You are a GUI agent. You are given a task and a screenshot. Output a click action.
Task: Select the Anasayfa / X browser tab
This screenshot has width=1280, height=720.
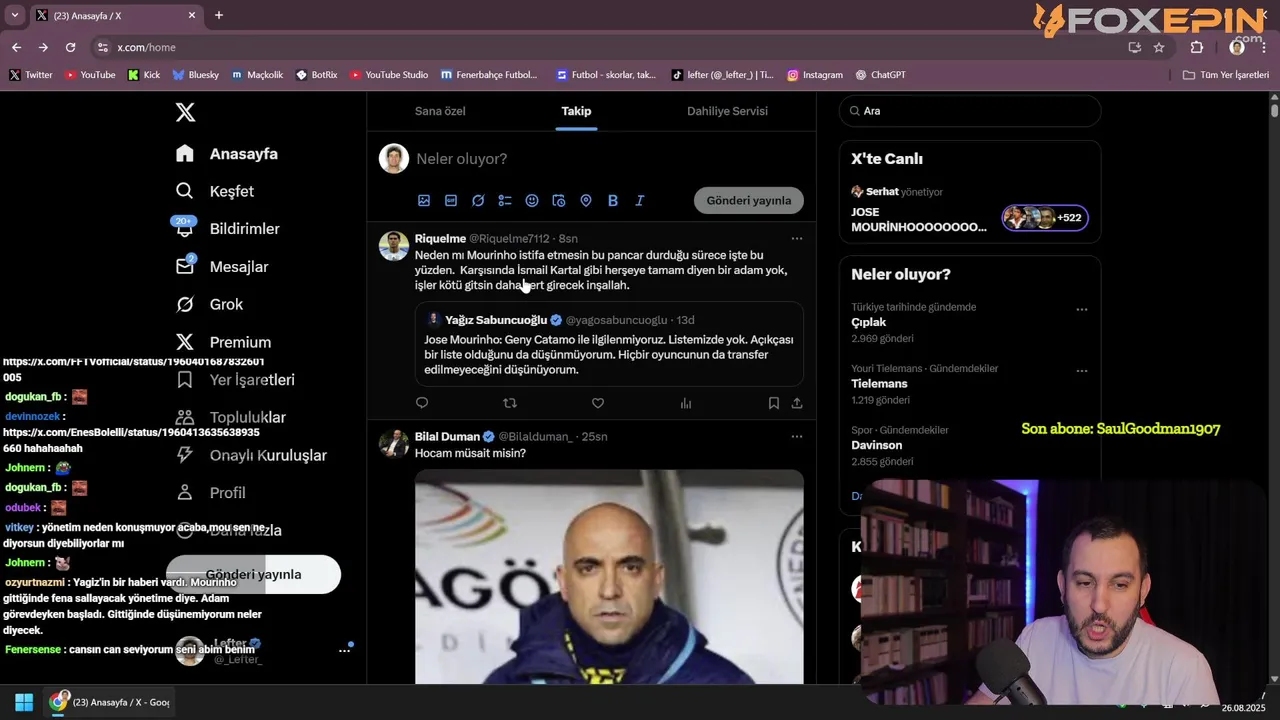115,15
